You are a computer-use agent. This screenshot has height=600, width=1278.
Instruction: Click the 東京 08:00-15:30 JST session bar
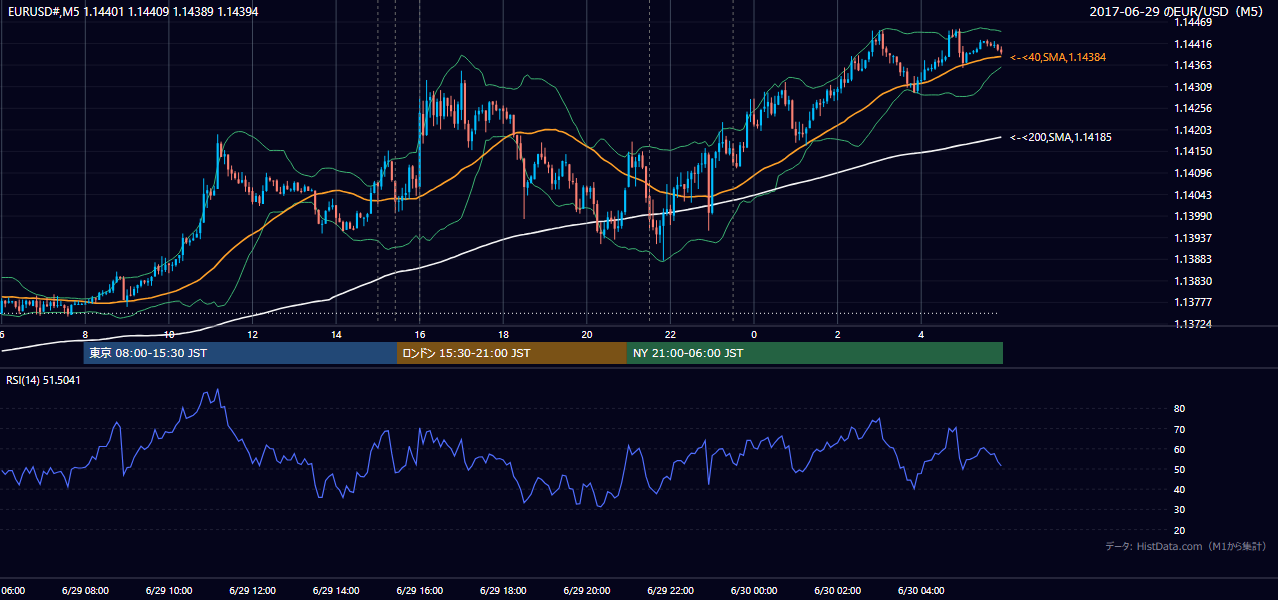pyautogui.click(x=240, y=353)
